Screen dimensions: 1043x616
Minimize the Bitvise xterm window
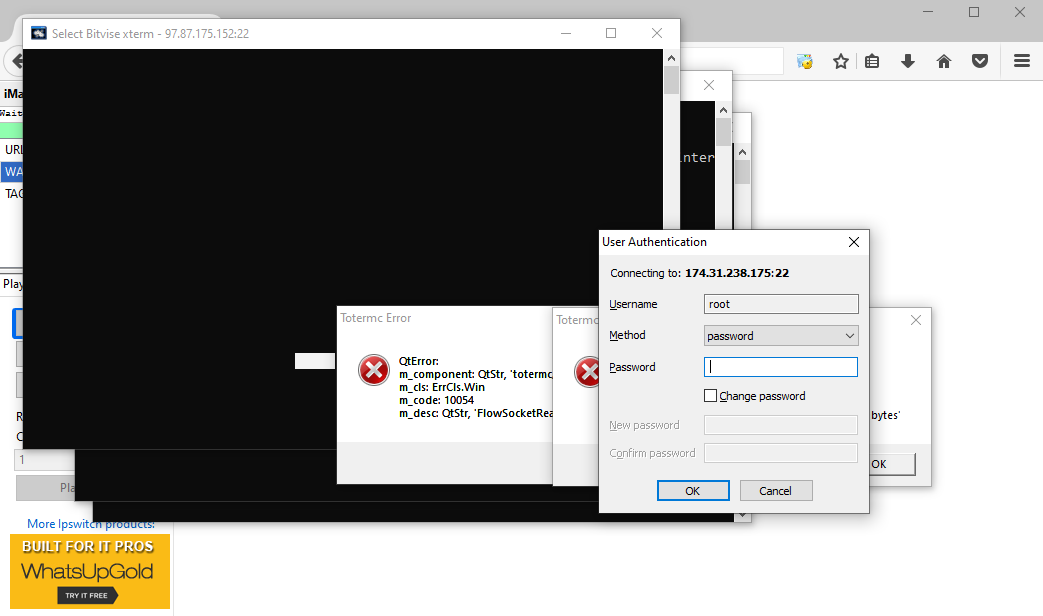[566, 33]
